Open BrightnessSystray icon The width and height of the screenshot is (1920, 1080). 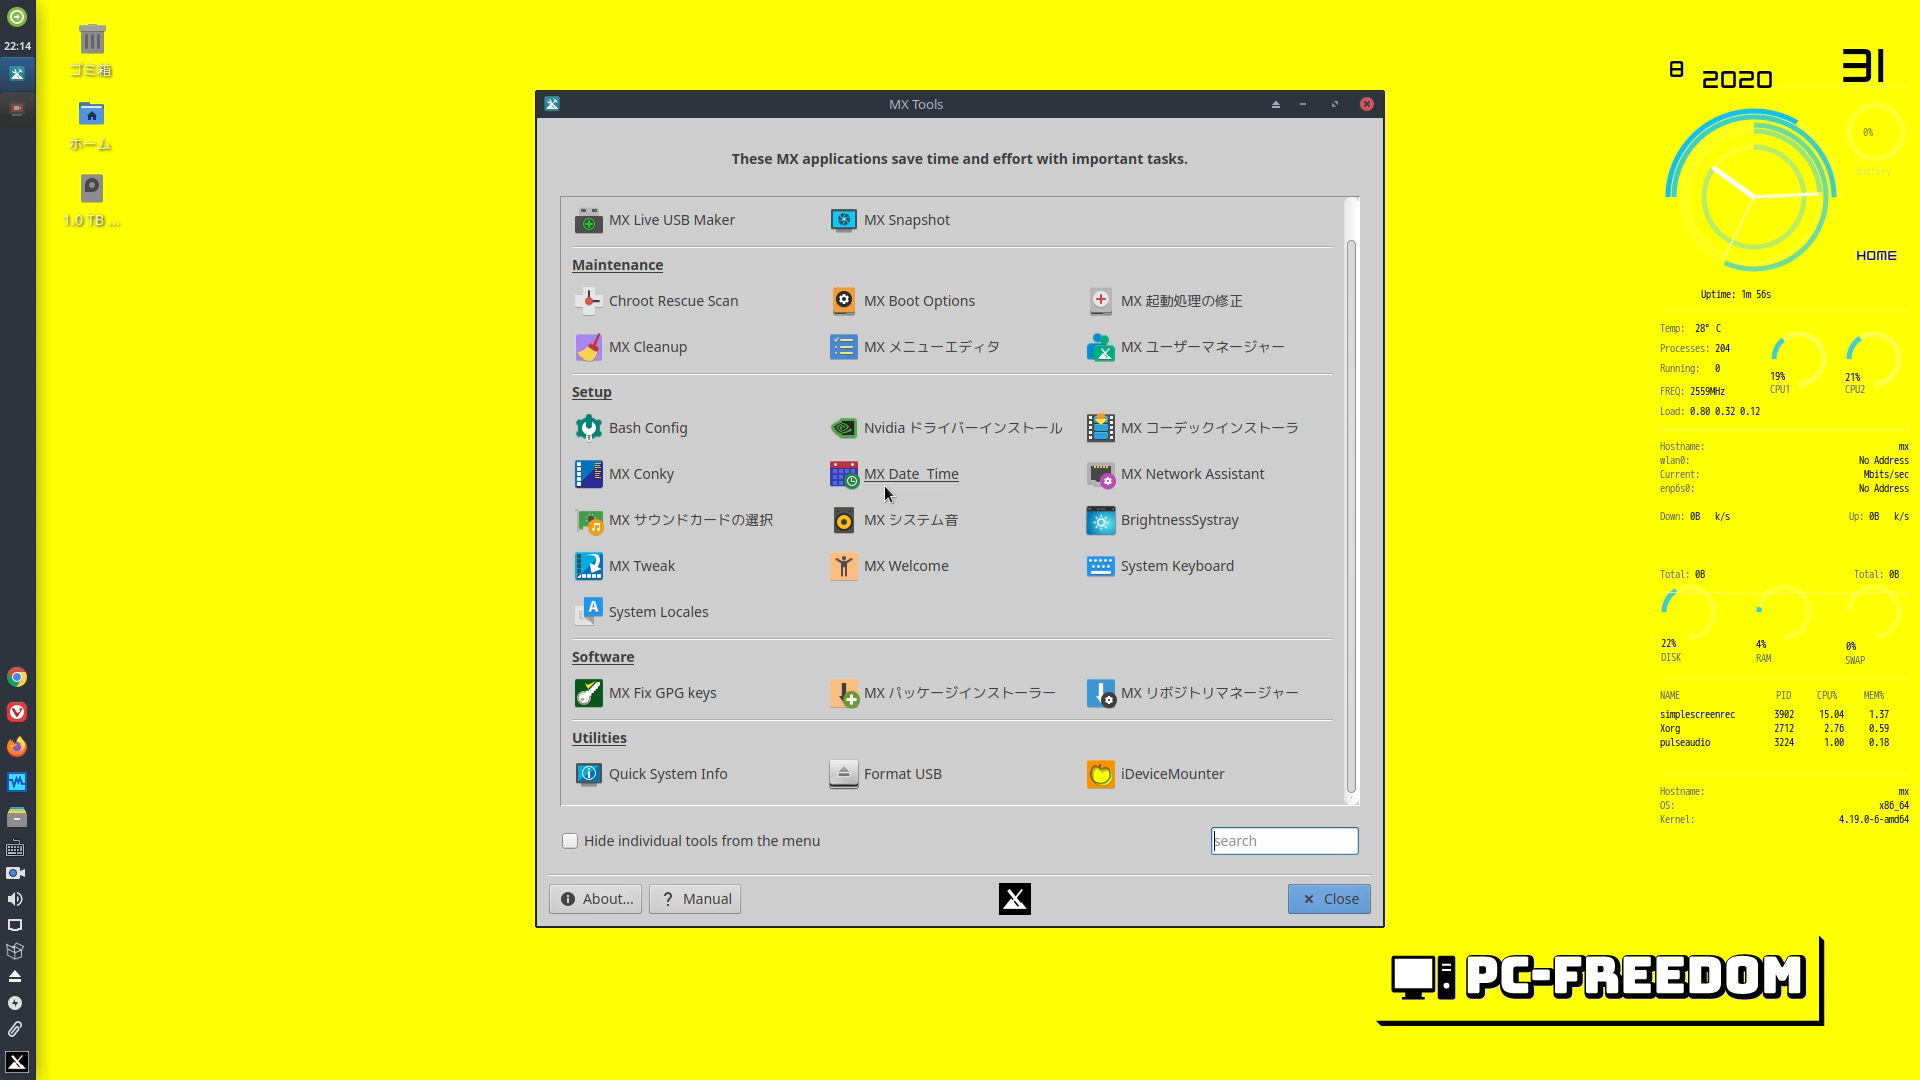1100,520
